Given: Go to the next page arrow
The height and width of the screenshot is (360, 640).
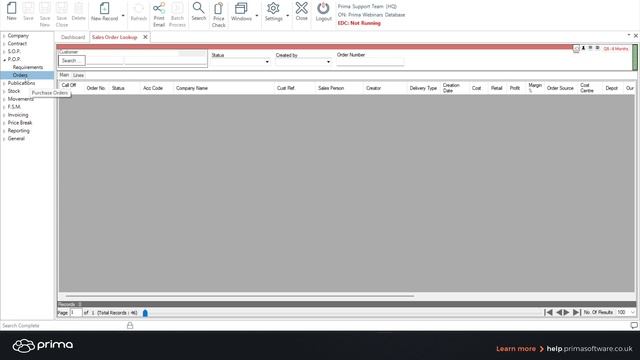Looking at the screenshot, I should [x=566, y=312].
